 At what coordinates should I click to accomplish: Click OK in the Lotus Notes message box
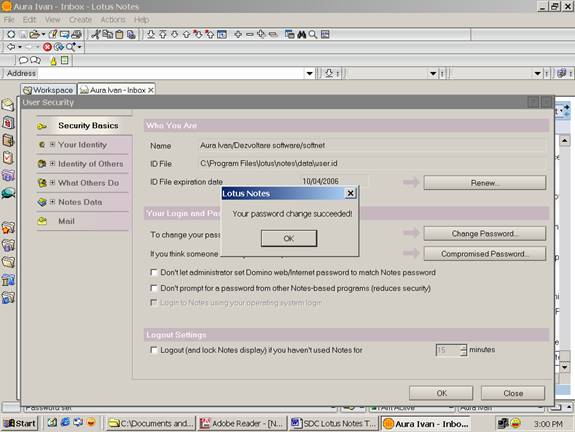pyautogui.click(x=289, y=238)
